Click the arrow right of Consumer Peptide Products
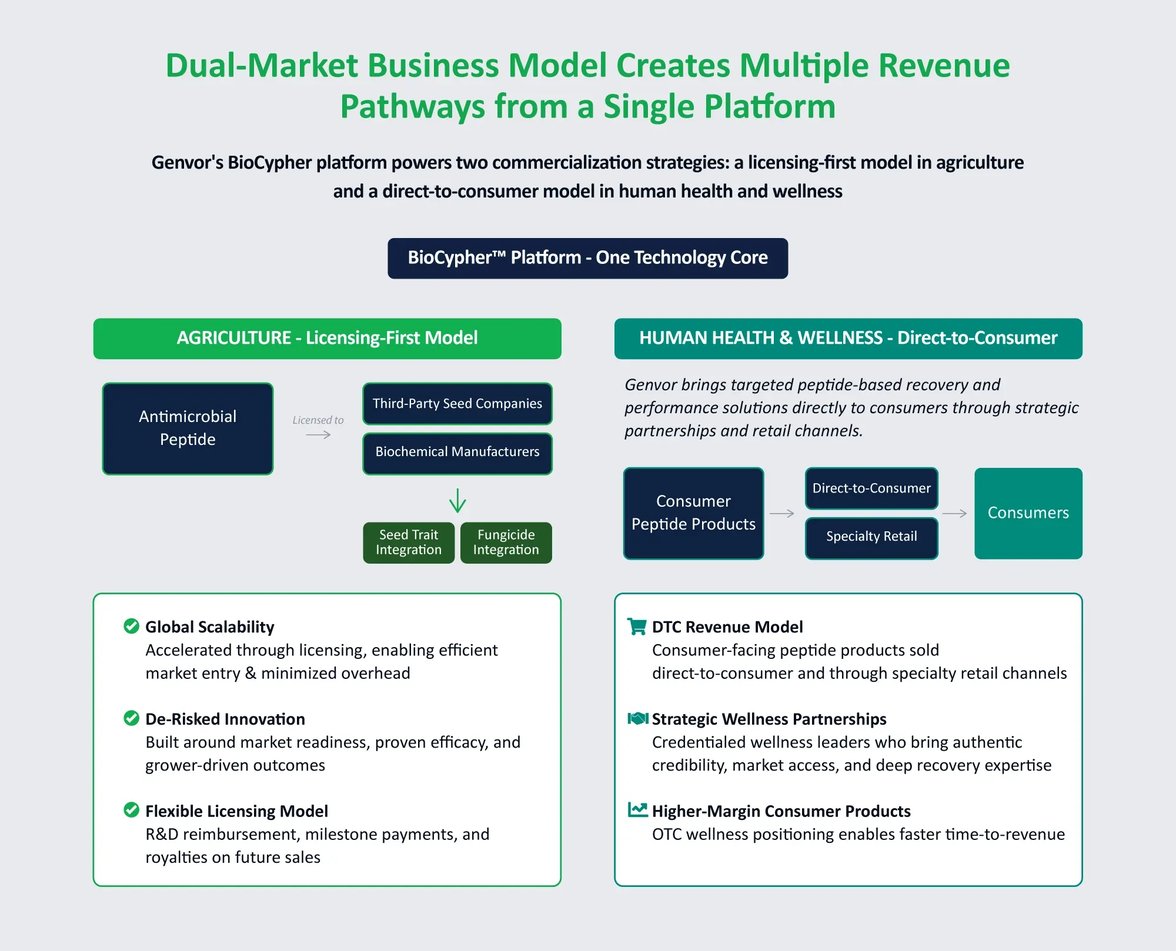Screen dimensions: 1176x951 click(782, 513)
